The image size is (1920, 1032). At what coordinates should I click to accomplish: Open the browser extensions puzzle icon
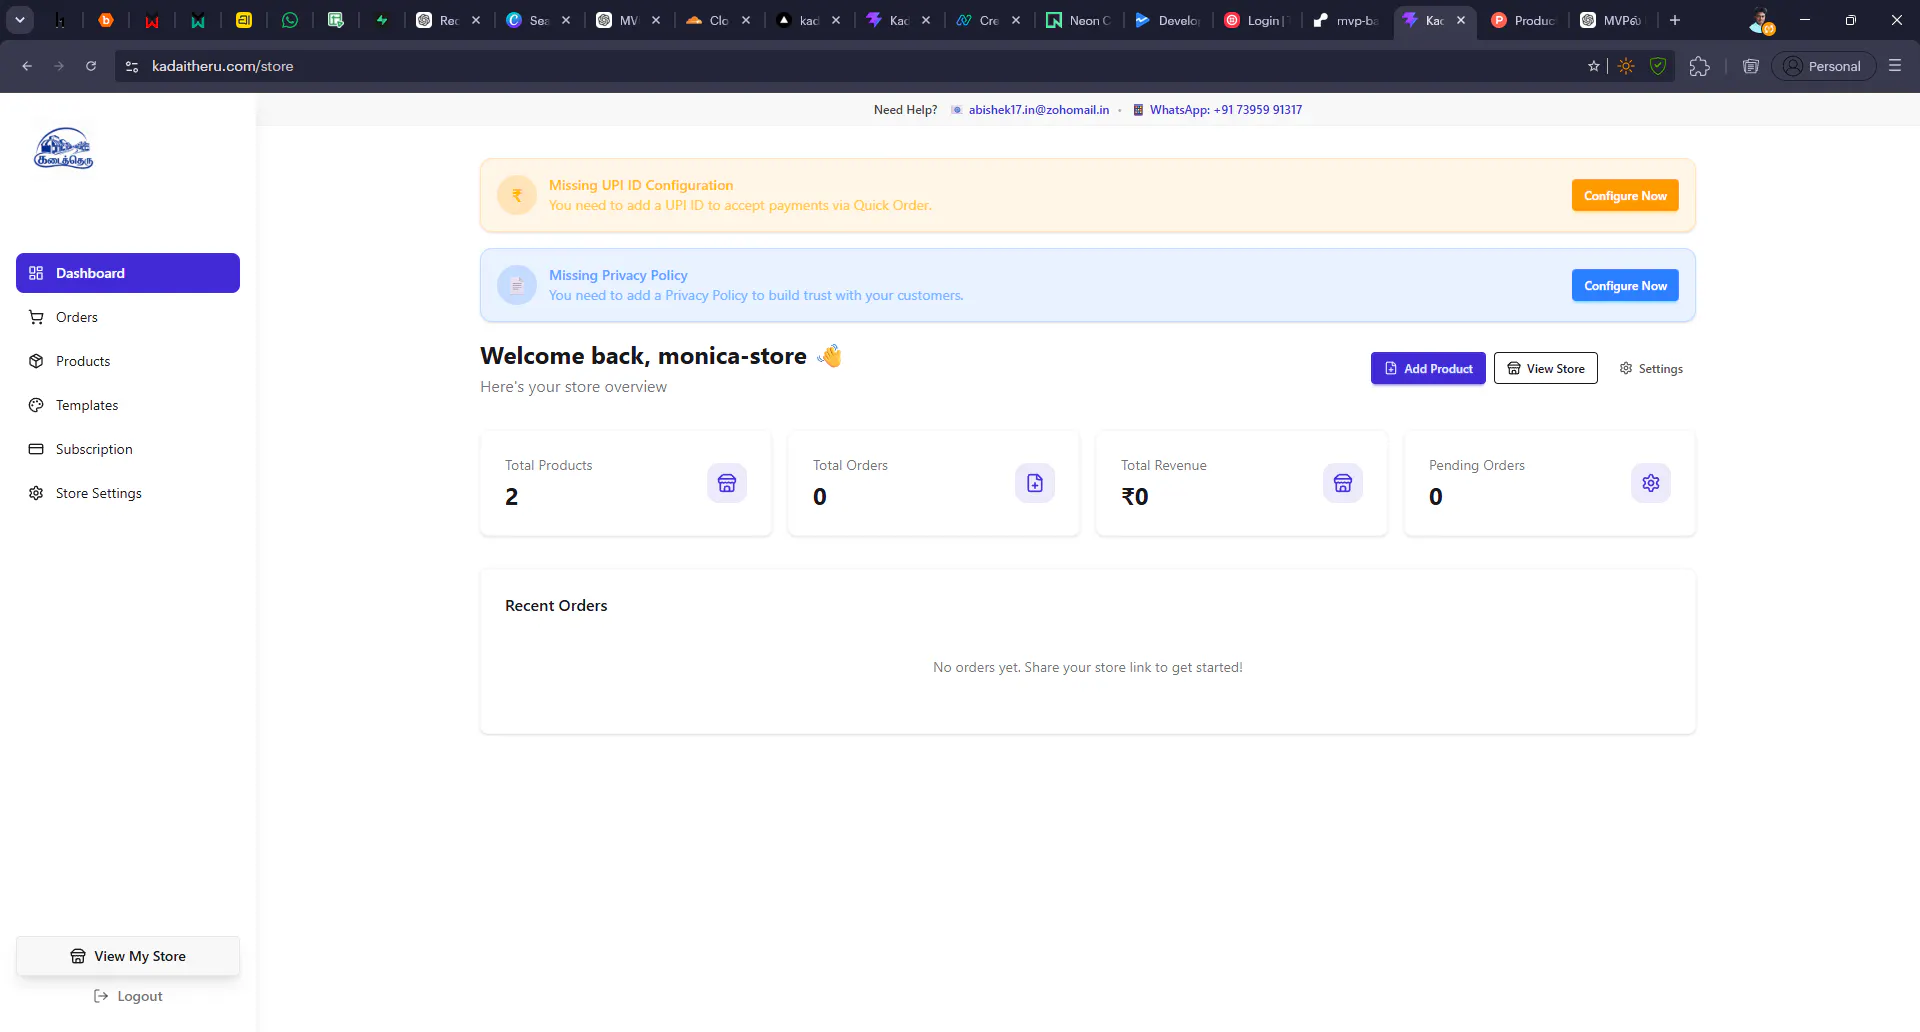(x=1699, y=66)
